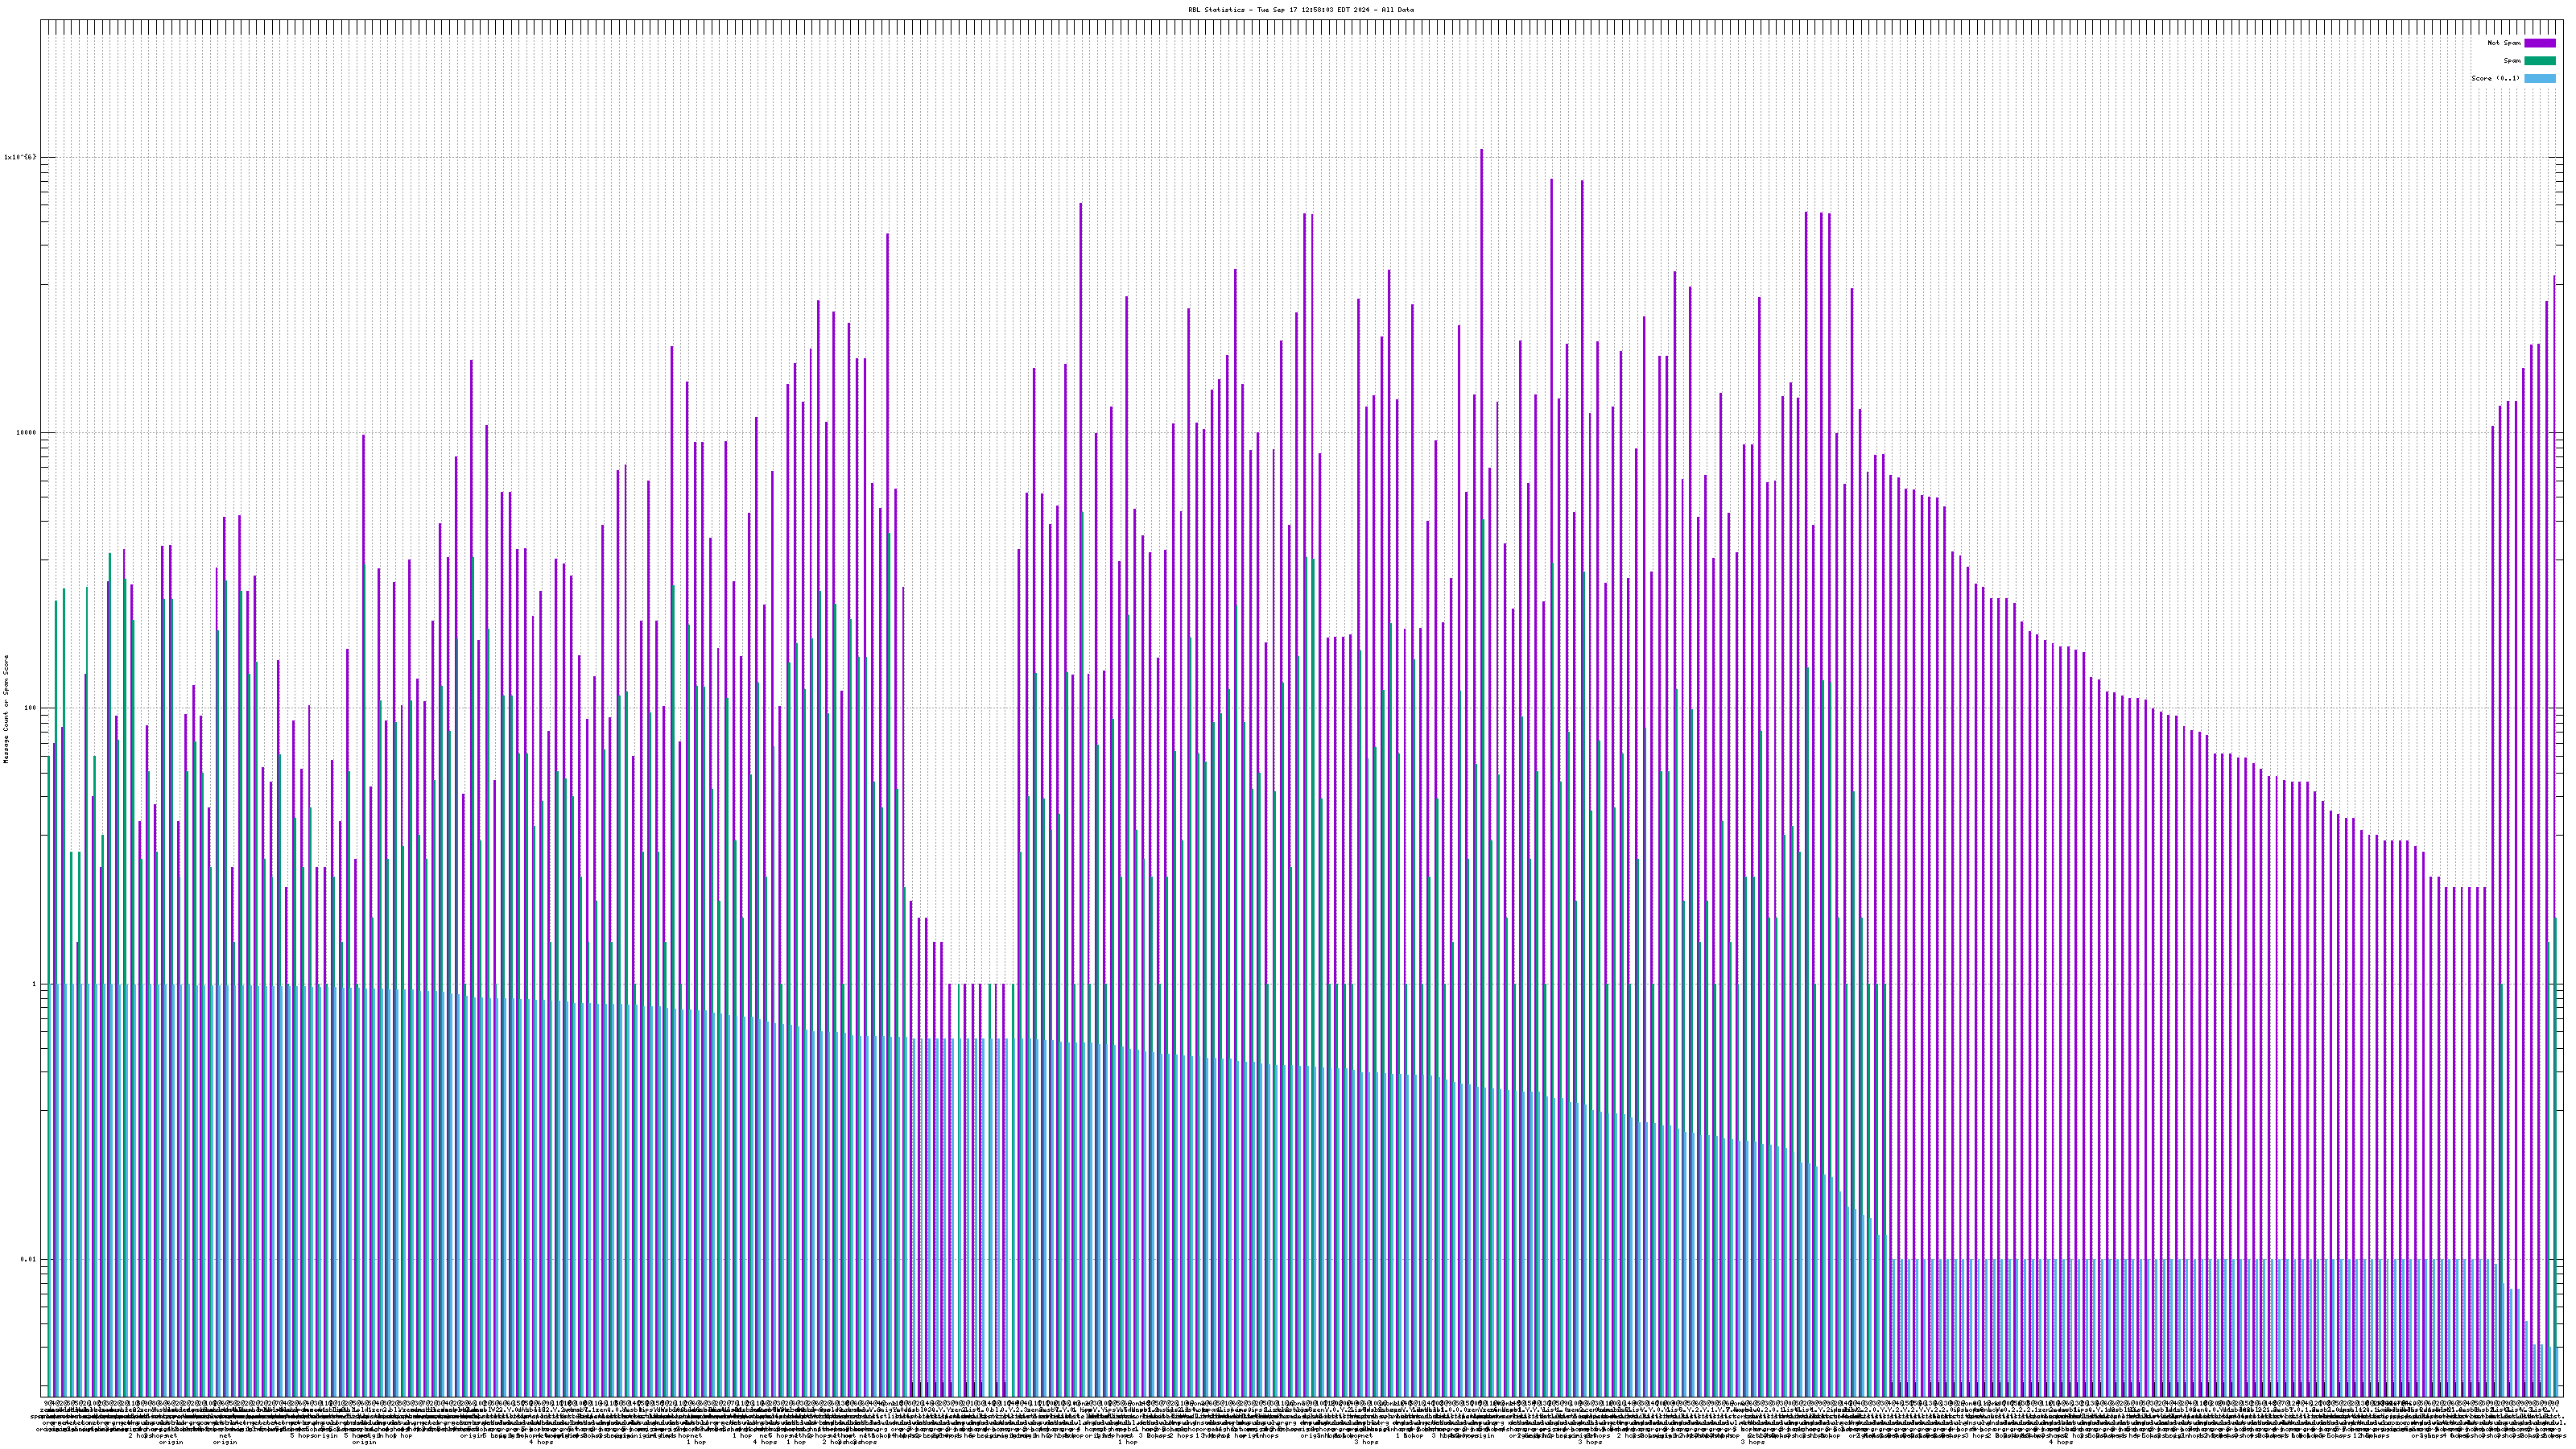Click the '4 hops' x-axis label at far right
The width and height of the screenshot is (2576, 1449).
pyautogui.click(x=2060, y=1442)
